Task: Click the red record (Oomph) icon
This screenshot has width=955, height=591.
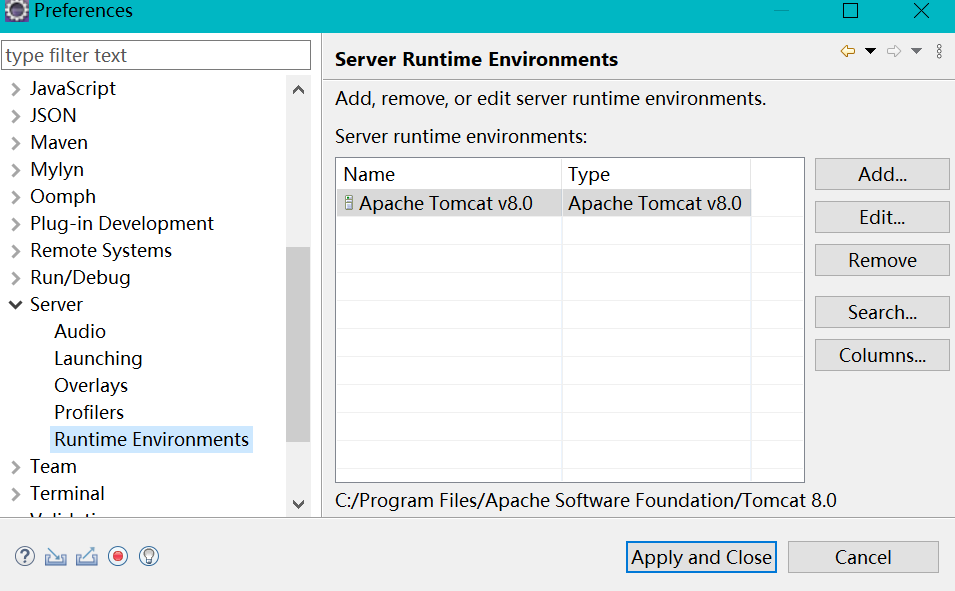Action: coord(118,557)
